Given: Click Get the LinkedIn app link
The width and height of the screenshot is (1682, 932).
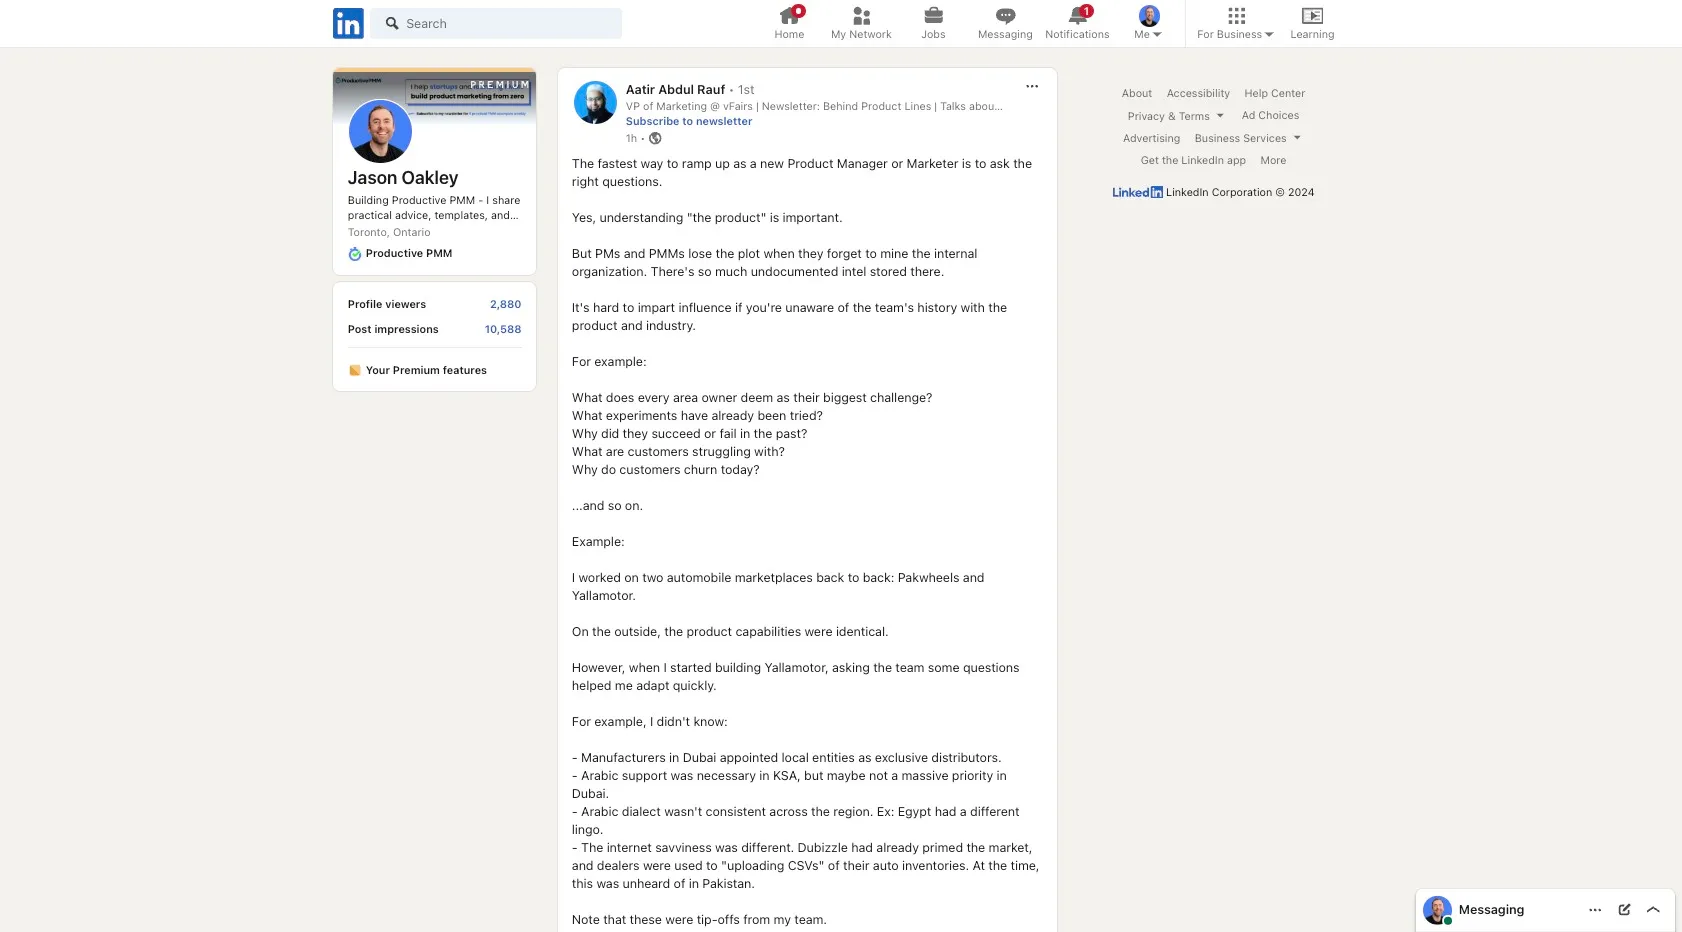Looking at the screenshot, I should pyautogui.click(x=1193, y=160).
